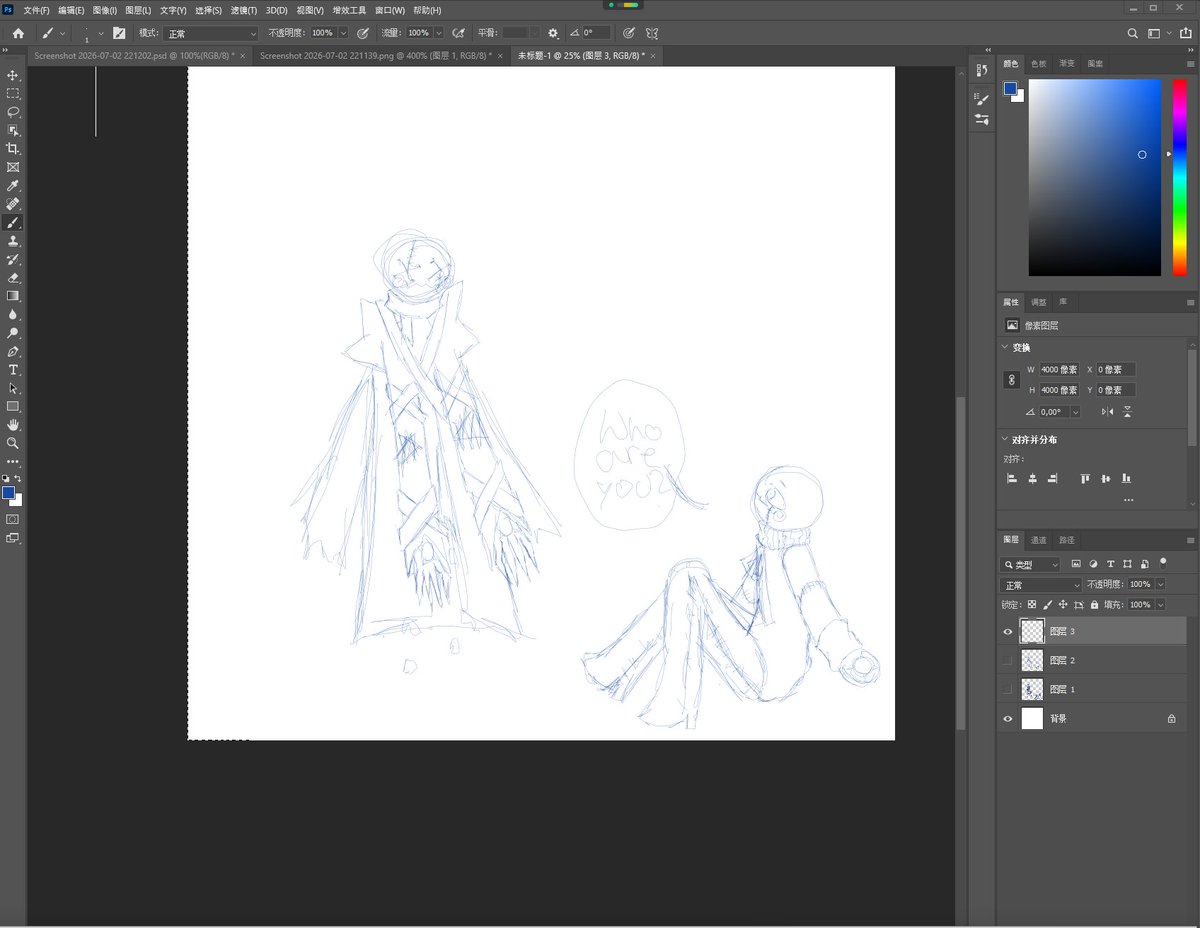Select the History Brush tool
This screenshot has height=928, width=1200.
click(x=13, y=259)
